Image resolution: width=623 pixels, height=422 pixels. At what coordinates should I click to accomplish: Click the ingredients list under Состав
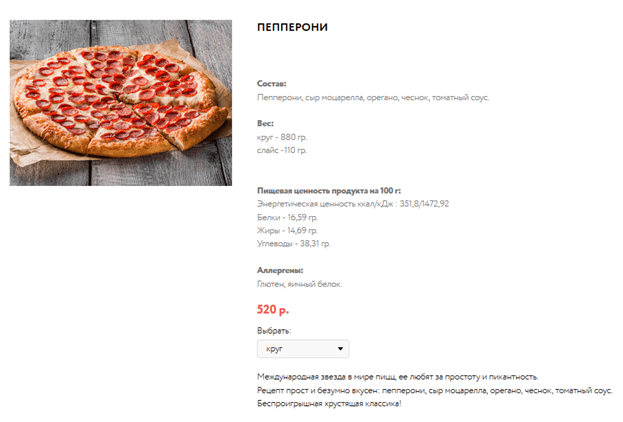pos(373,98)
